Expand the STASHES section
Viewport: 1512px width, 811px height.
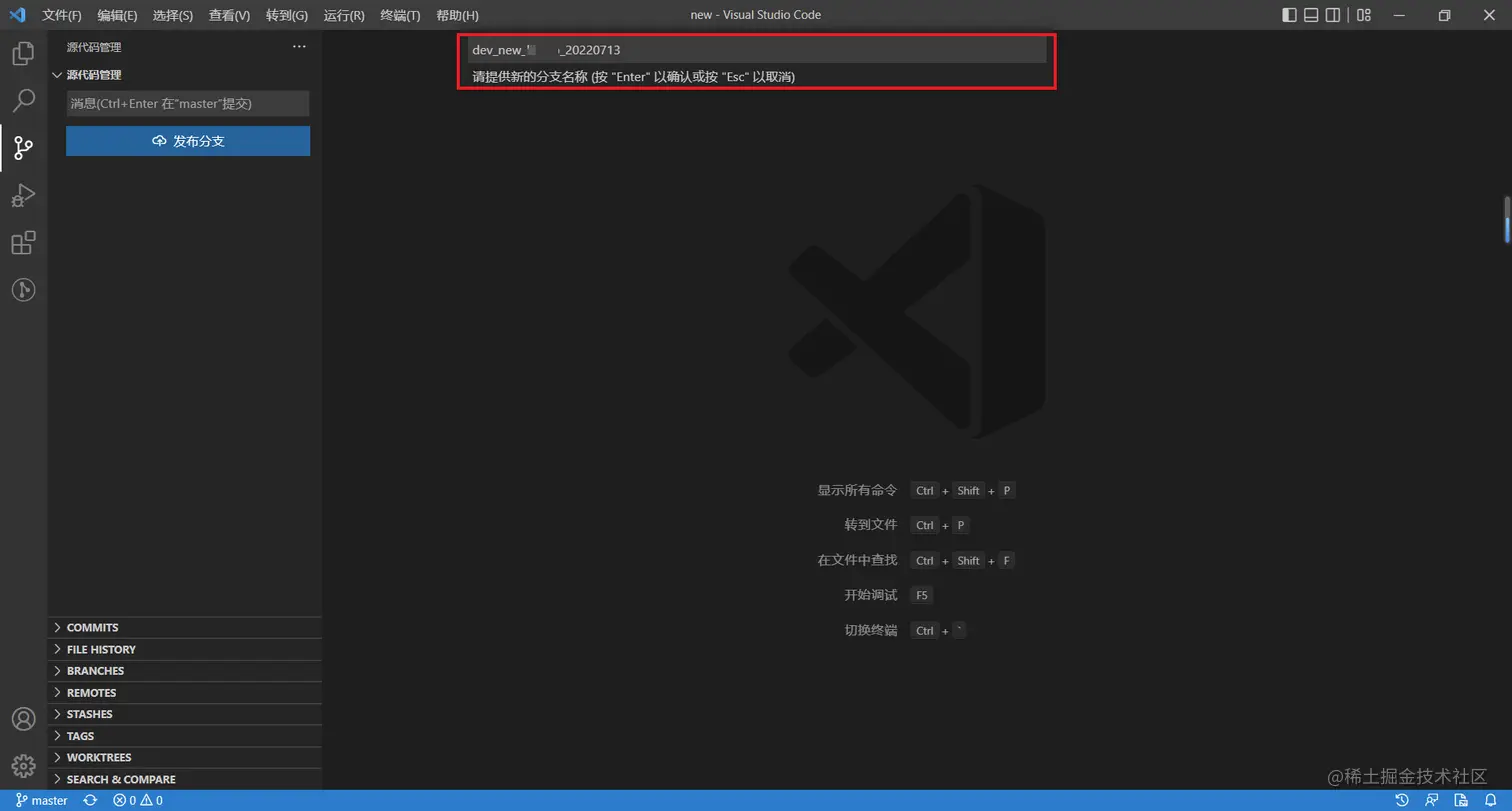click(185, 714)
